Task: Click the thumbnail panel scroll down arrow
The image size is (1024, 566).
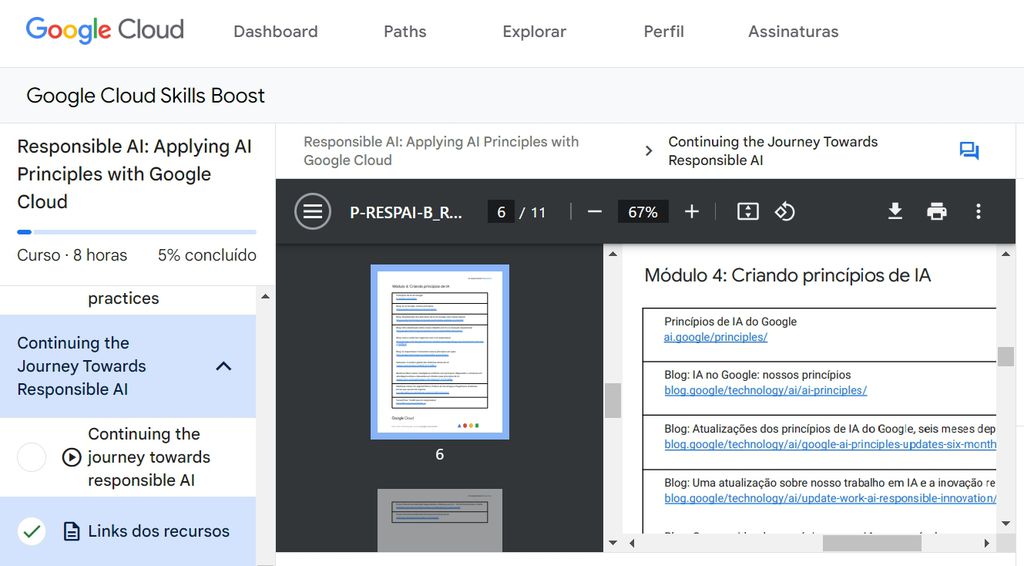Action: click(613, 542)
